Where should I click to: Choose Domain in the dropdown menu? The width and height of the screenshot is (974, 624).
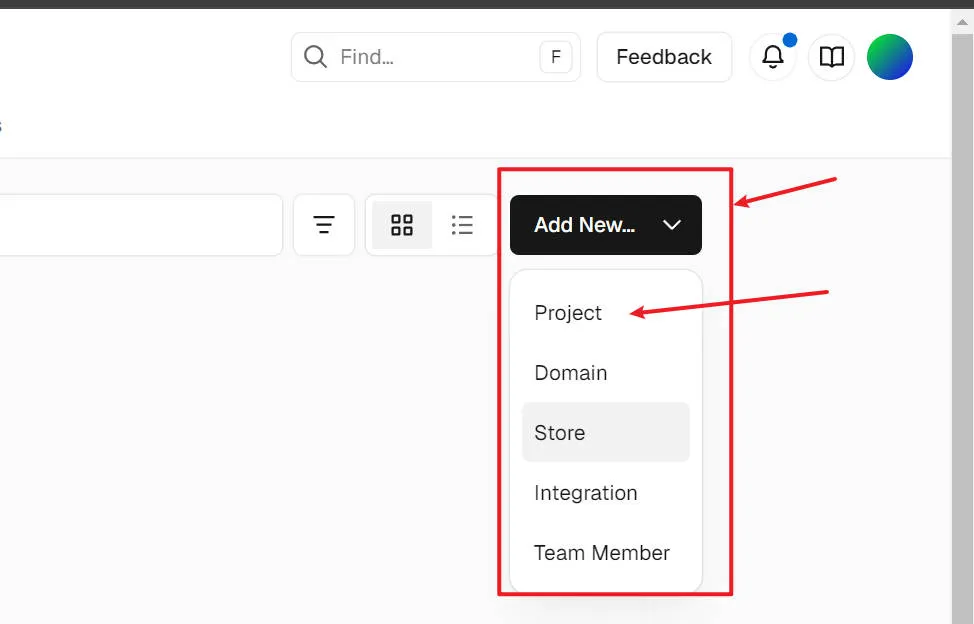click(570, 373)
